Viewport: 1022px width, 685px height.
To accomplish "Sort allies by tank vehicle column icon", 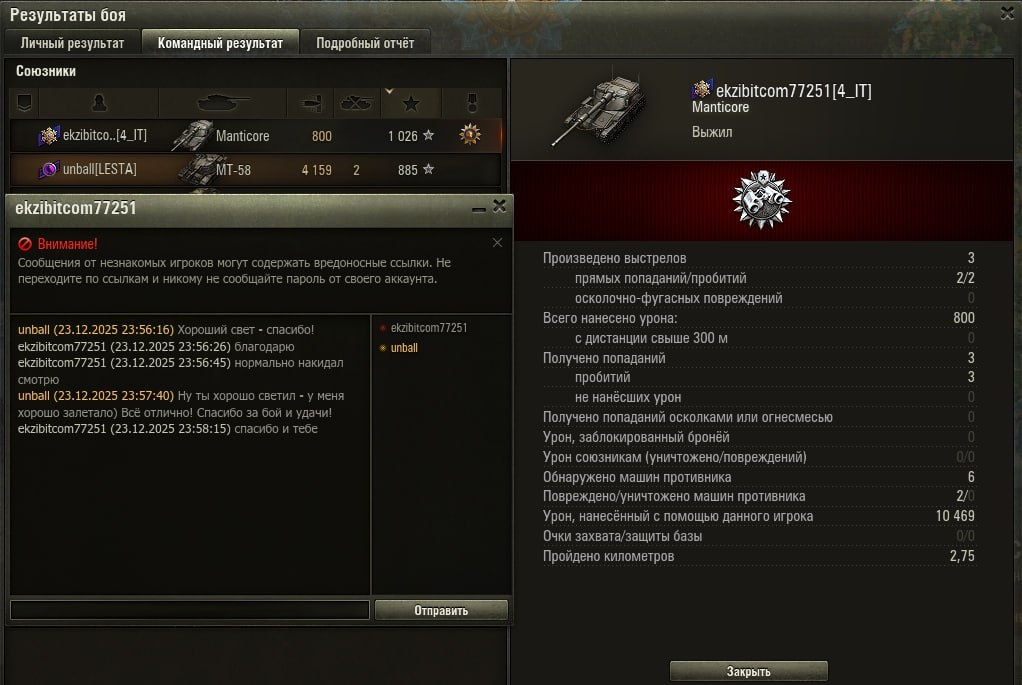I will coord(223,103).
